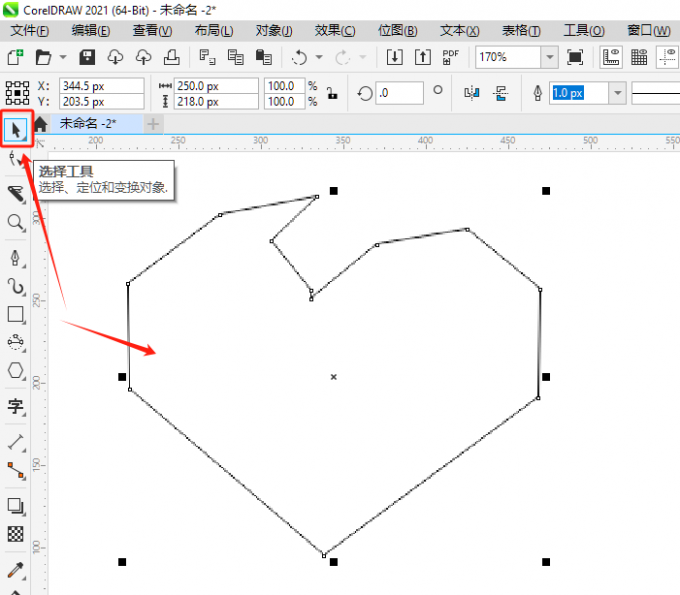This screenshot has width=680, height=595.
Task: Toggle the lock ratio padlock
Action: tap(332, 93)
